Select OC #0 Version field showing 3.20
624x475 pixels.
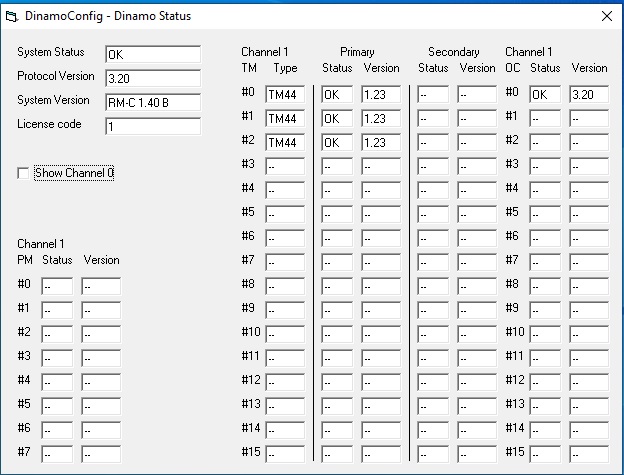(x=589, y=95)
